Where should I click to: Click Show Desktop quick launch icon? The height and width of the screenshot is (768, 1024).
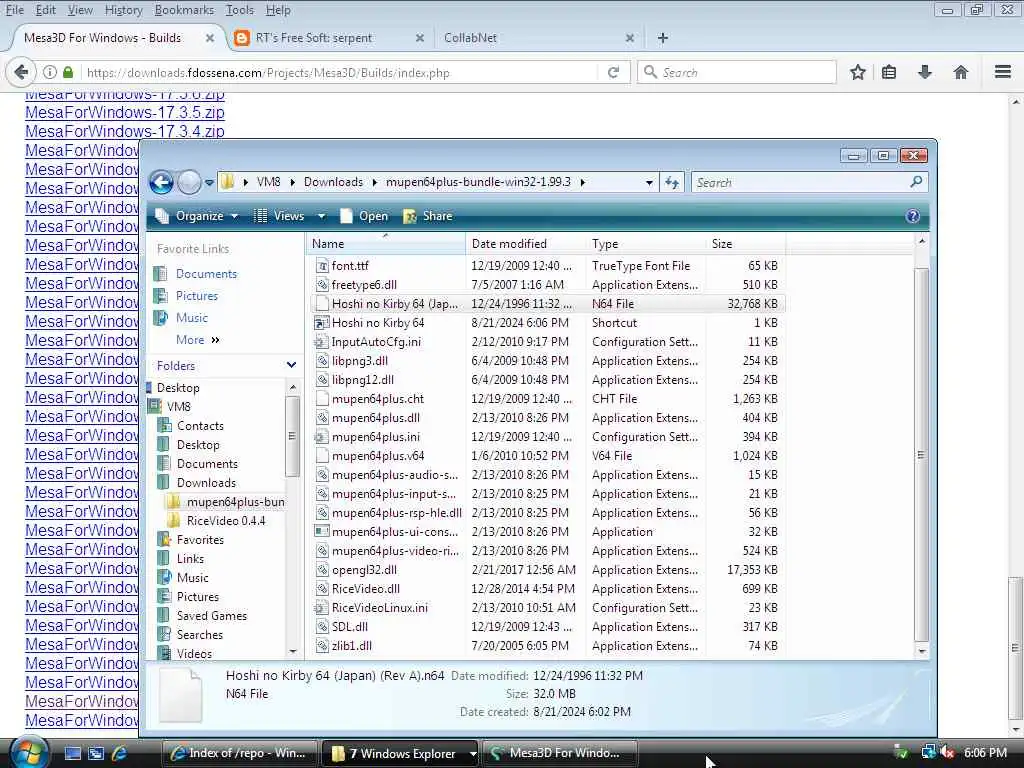pos(72,753)
